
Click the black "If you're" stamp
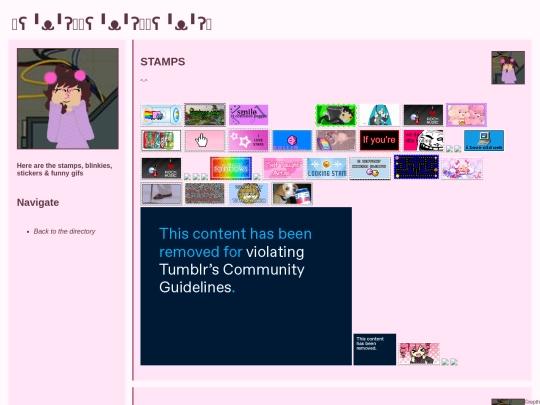tap(380, 140)
